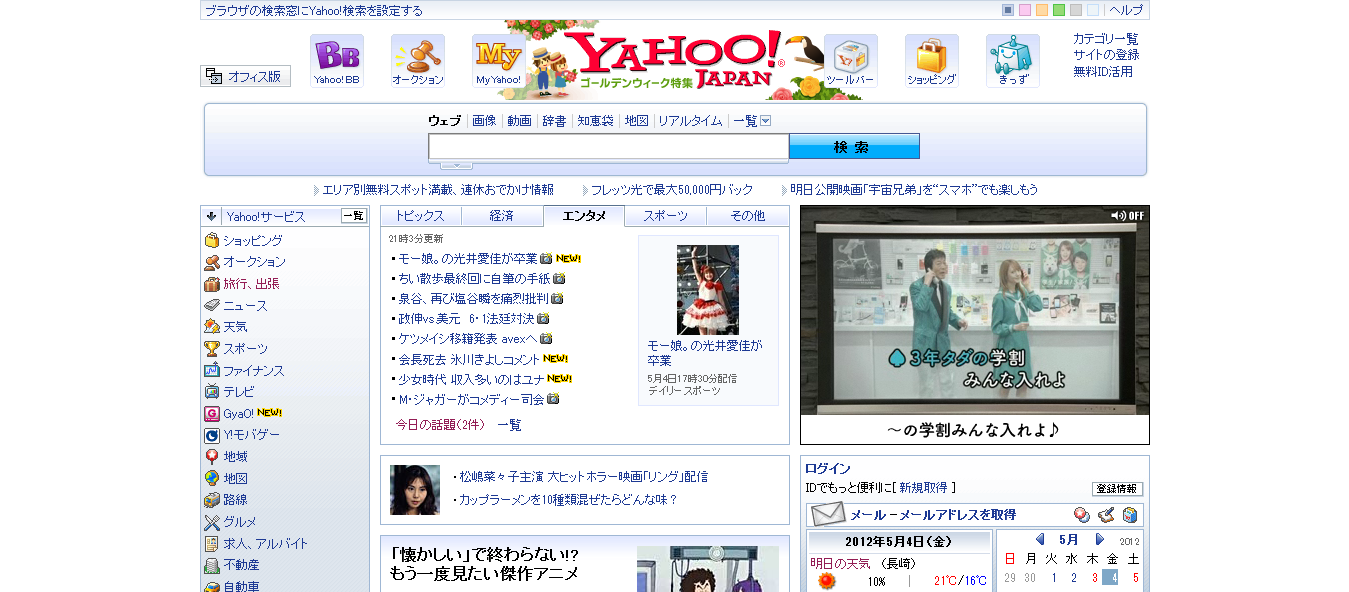The width and height of the screenshot is (1349, 592).
Task: Click the スポーツ trophy icon in sidebar
Action: [x=212, y=349]
